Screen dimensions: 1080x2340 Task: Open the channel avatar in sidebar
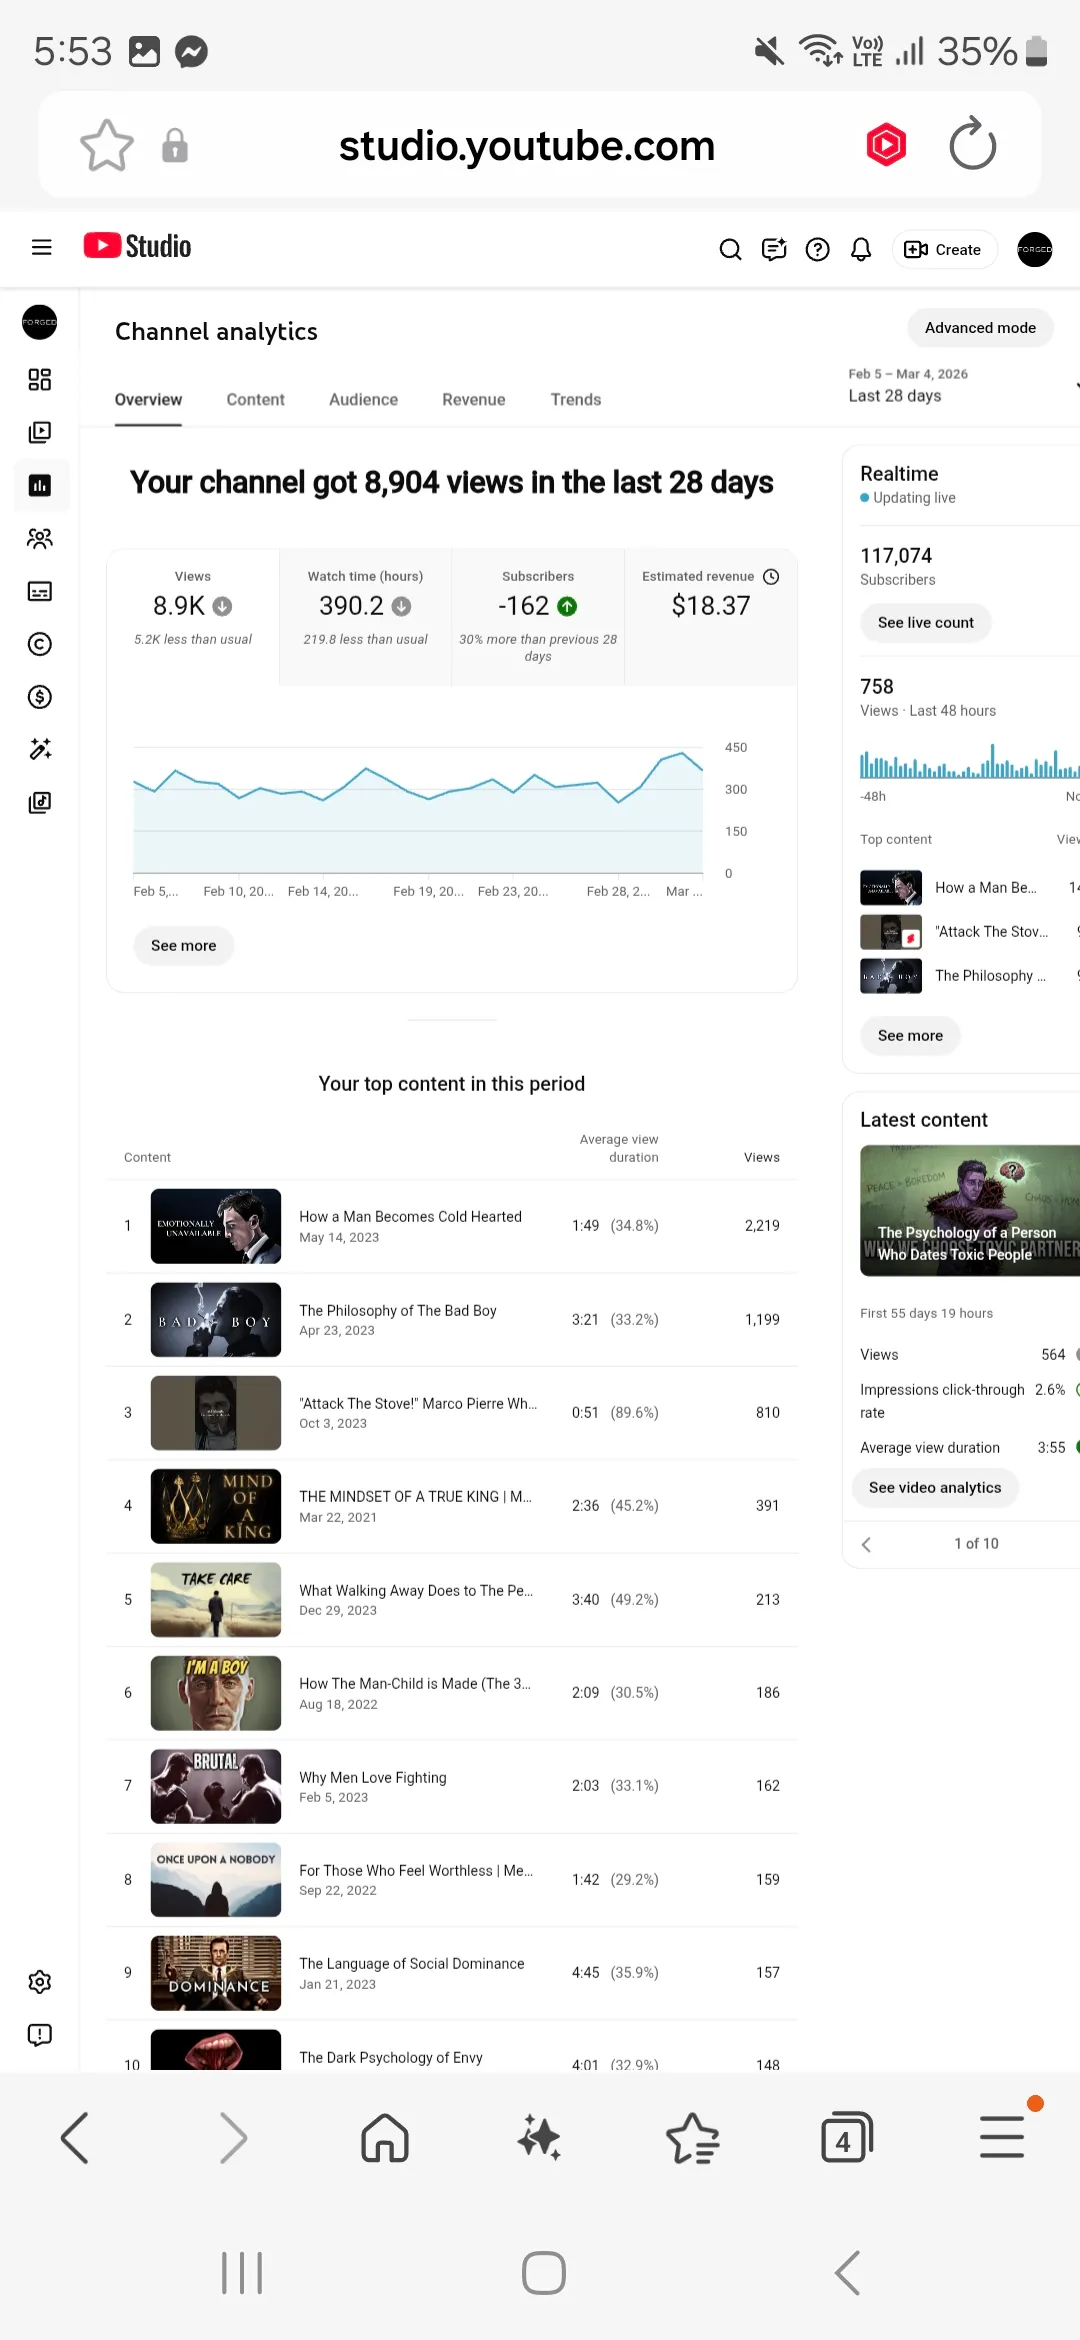click(40, 322)
